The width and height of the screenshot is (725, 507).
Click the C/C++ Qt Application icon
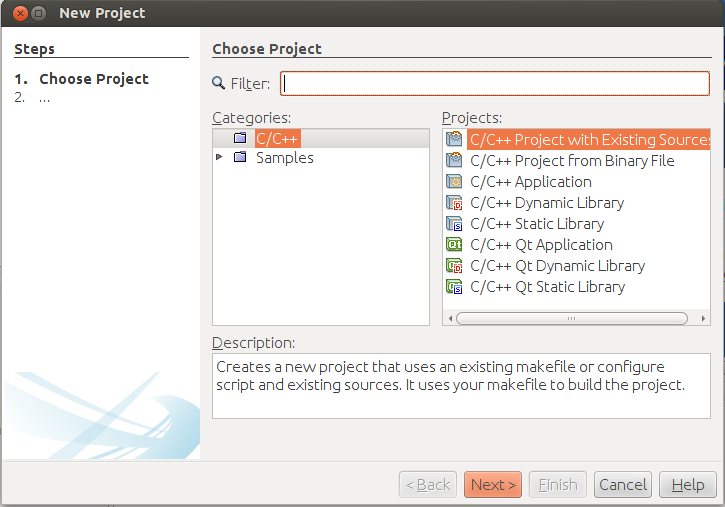(455, 245)
